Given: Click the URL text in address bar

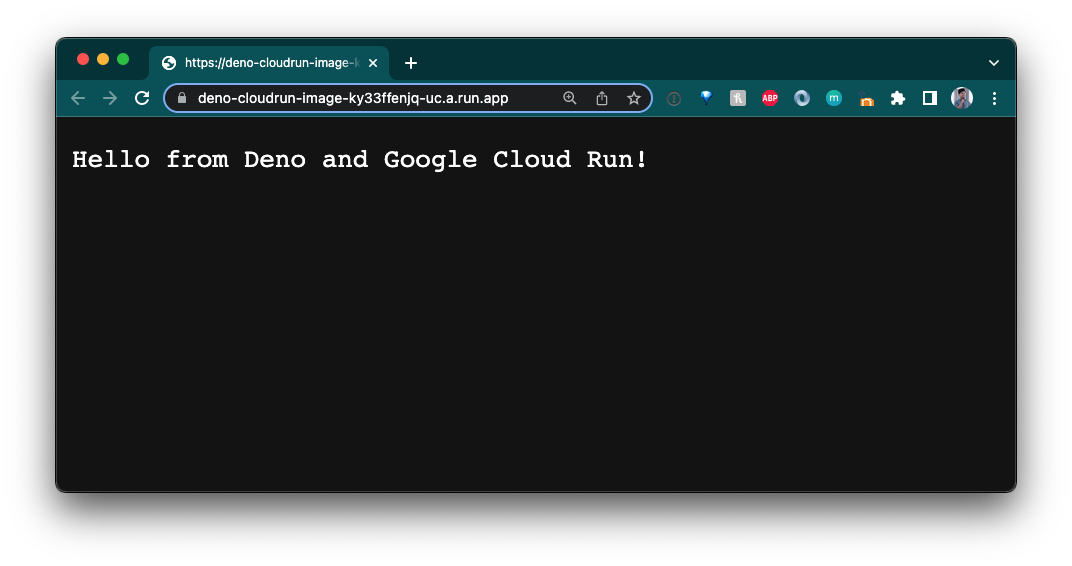Looking at the screenshot, I should pyautogui.click(x=353, y=98).
